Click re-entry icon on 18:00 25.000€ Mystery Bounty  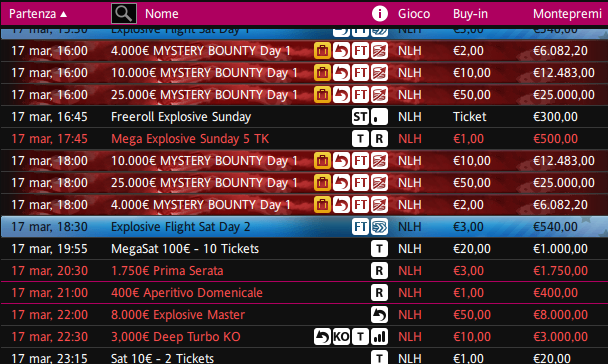[x=341, y=183]
